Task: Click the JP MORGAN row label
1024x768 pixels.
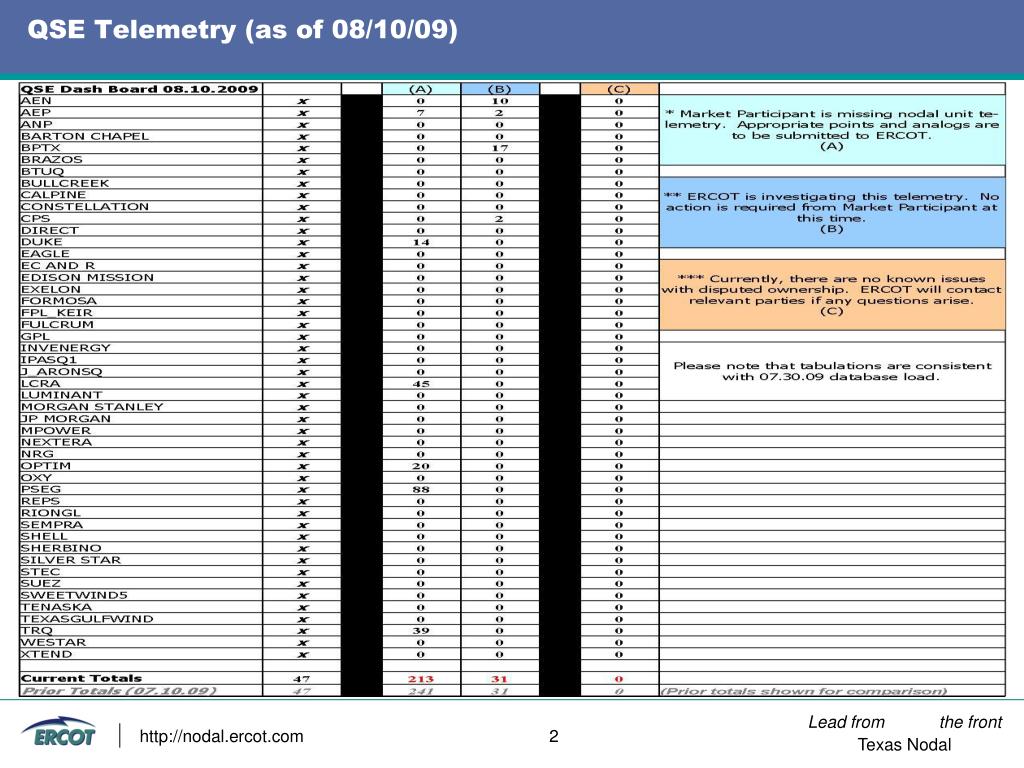Action: 66,418
